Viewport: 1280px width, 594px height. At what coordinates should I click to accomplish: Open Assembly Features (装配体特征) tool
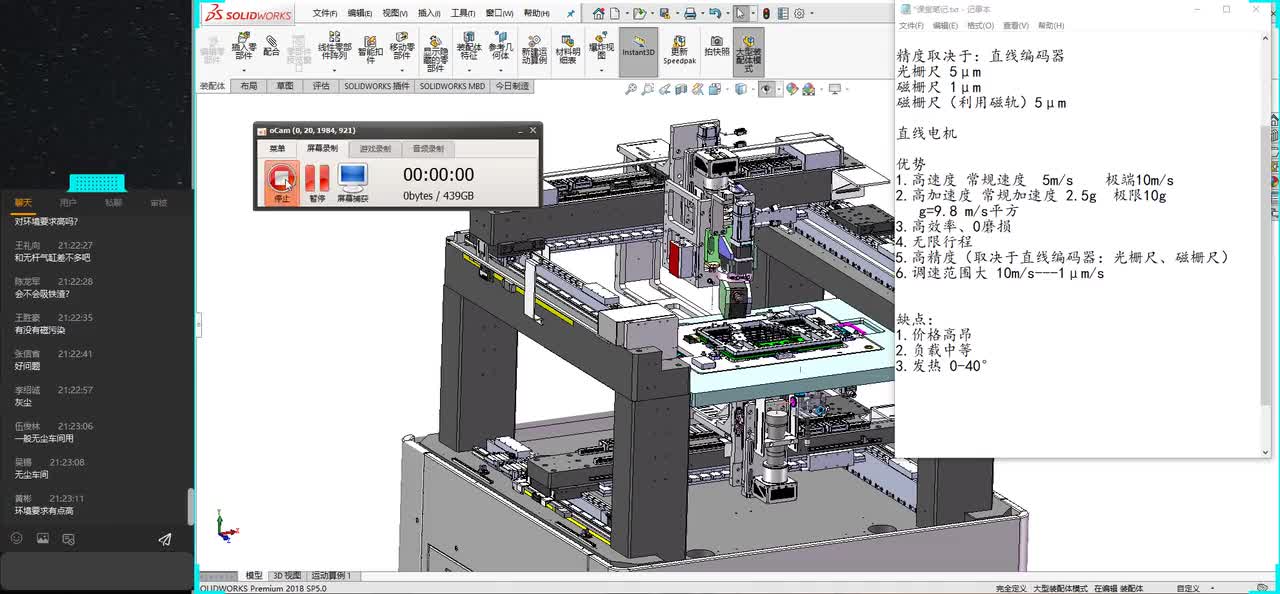coord(469,47)
